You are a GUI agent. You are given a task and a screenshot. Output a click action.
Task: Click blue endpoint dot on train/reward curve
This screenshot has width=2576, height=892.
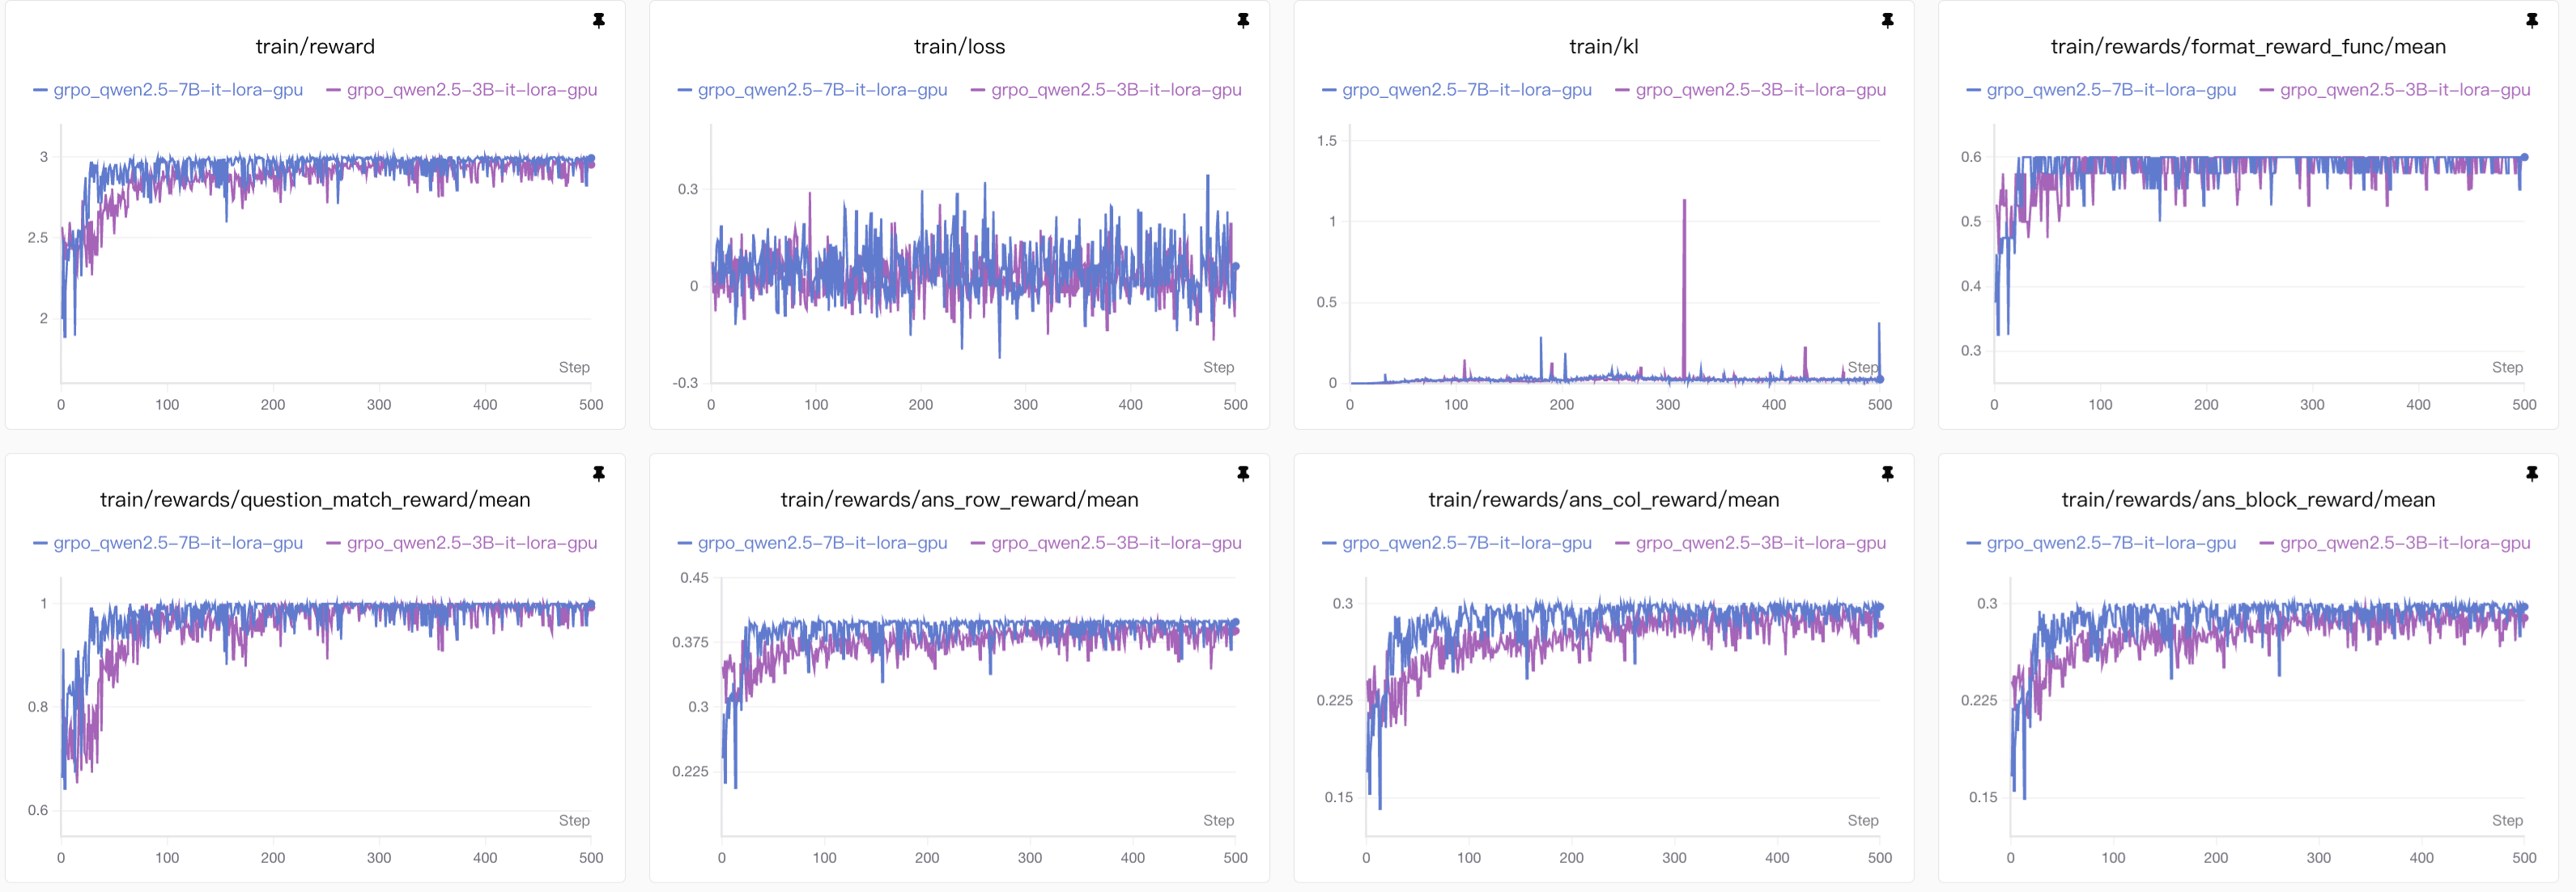point(591,159)
